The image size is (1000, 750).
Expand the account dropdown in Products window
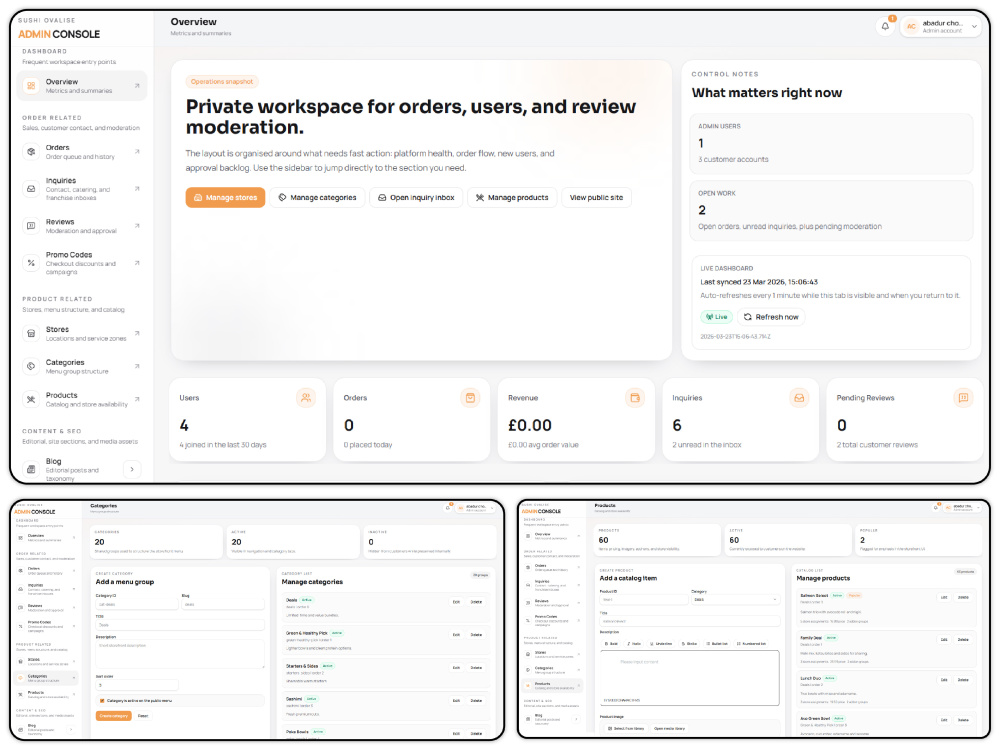point(964,508)
